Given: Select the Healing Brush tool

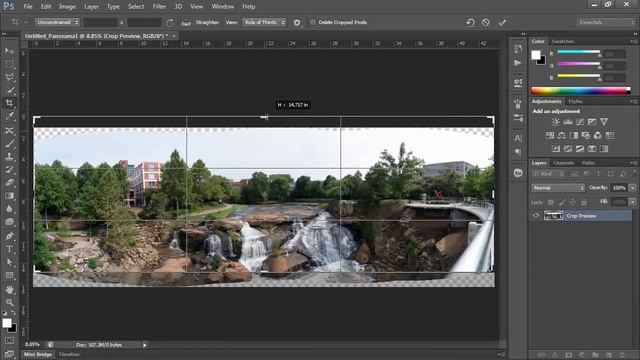Looking at the screenshot, I should click(9, 130).
